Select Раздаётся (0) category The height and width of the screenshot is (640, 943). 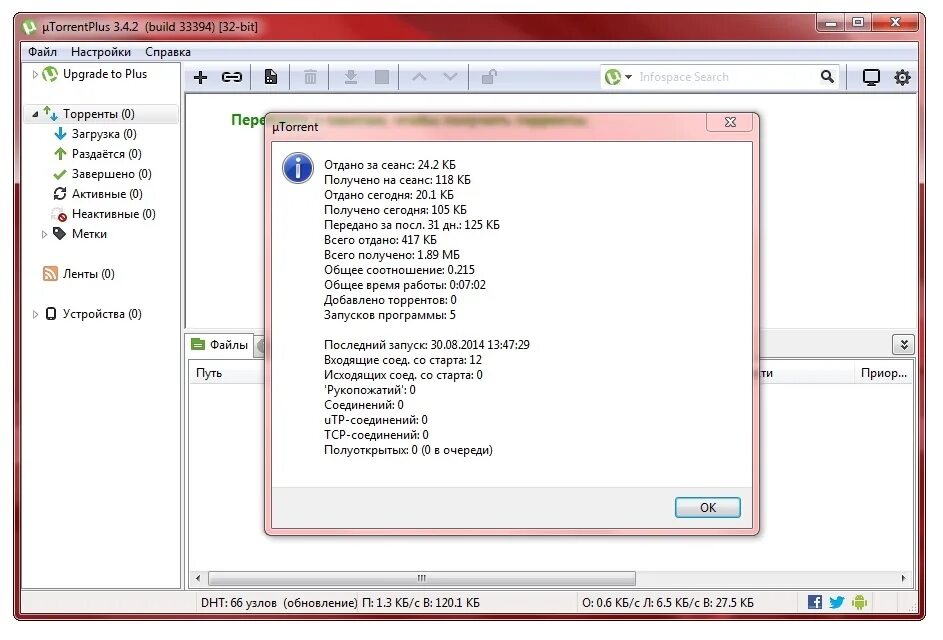pos(106,154)
